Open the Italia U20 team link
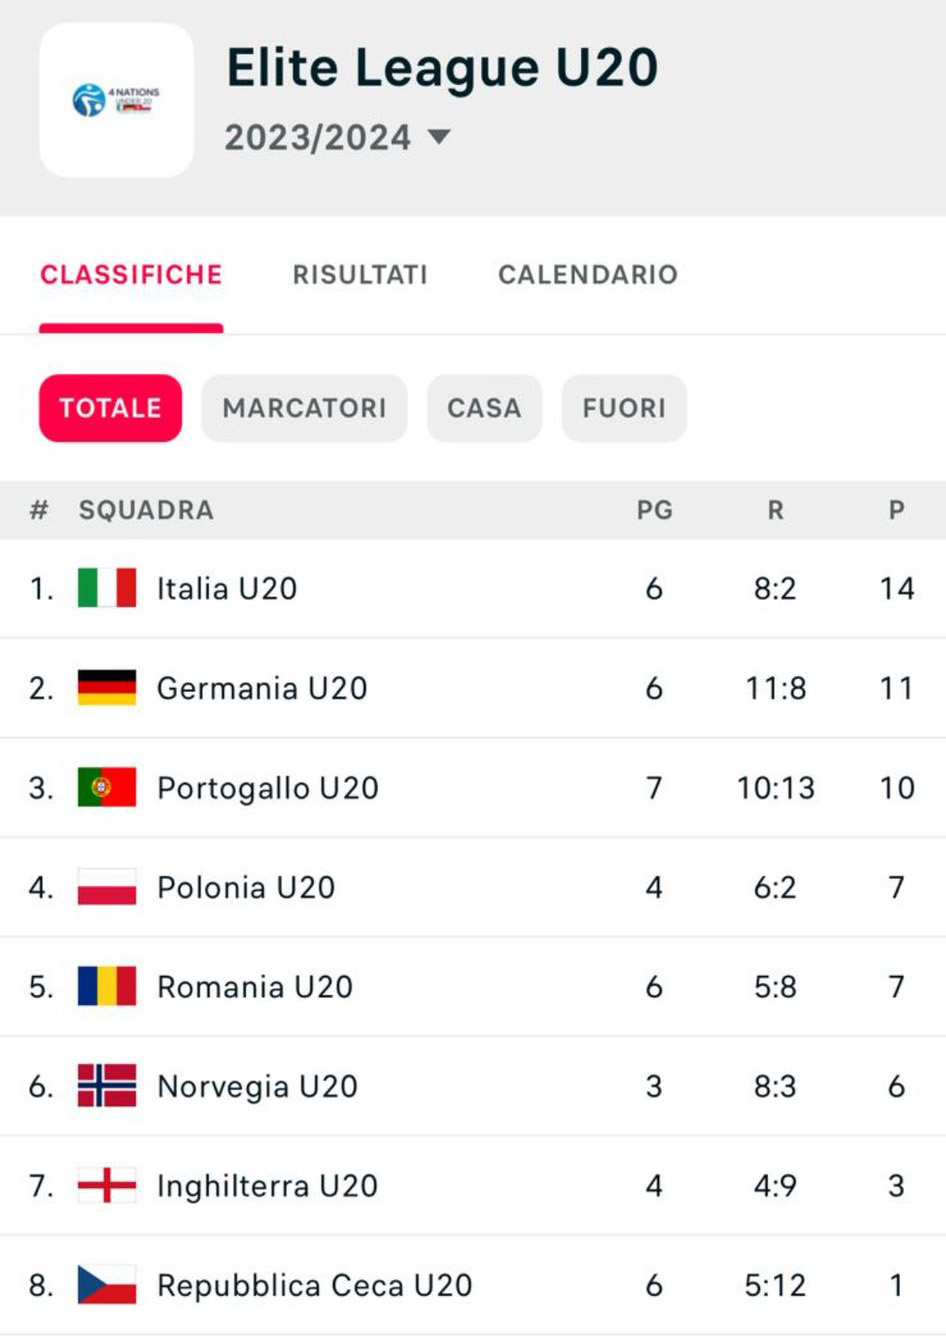The height and width of the screenshot is (1340, 946). click(x=227, y=588)
